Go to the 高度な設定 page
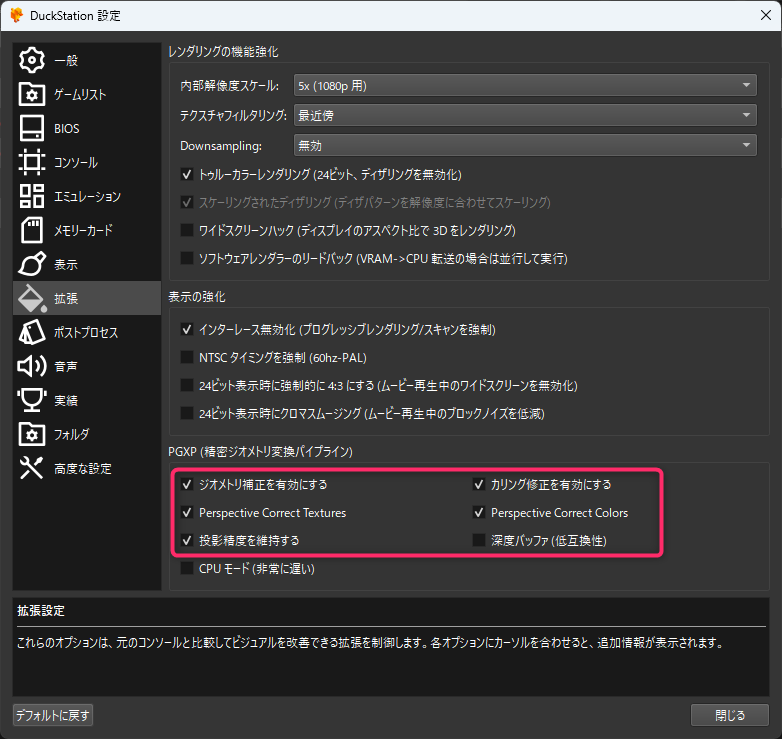 (87, 468)
